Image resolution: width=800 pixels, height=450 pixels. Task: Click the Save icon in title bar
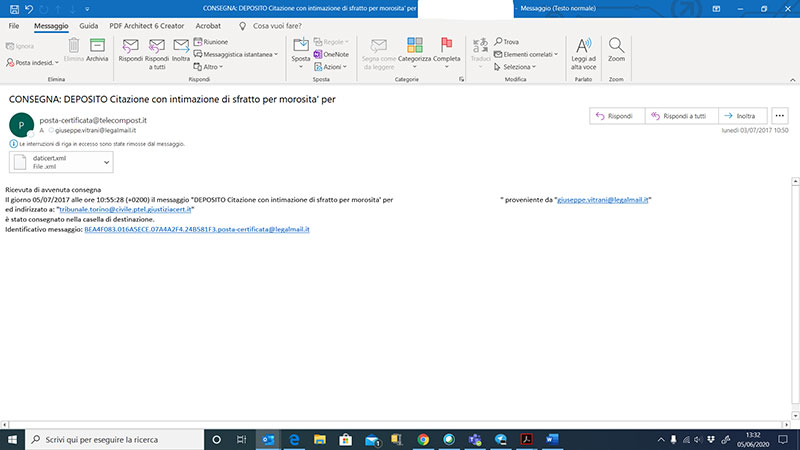tap(14, 9)
